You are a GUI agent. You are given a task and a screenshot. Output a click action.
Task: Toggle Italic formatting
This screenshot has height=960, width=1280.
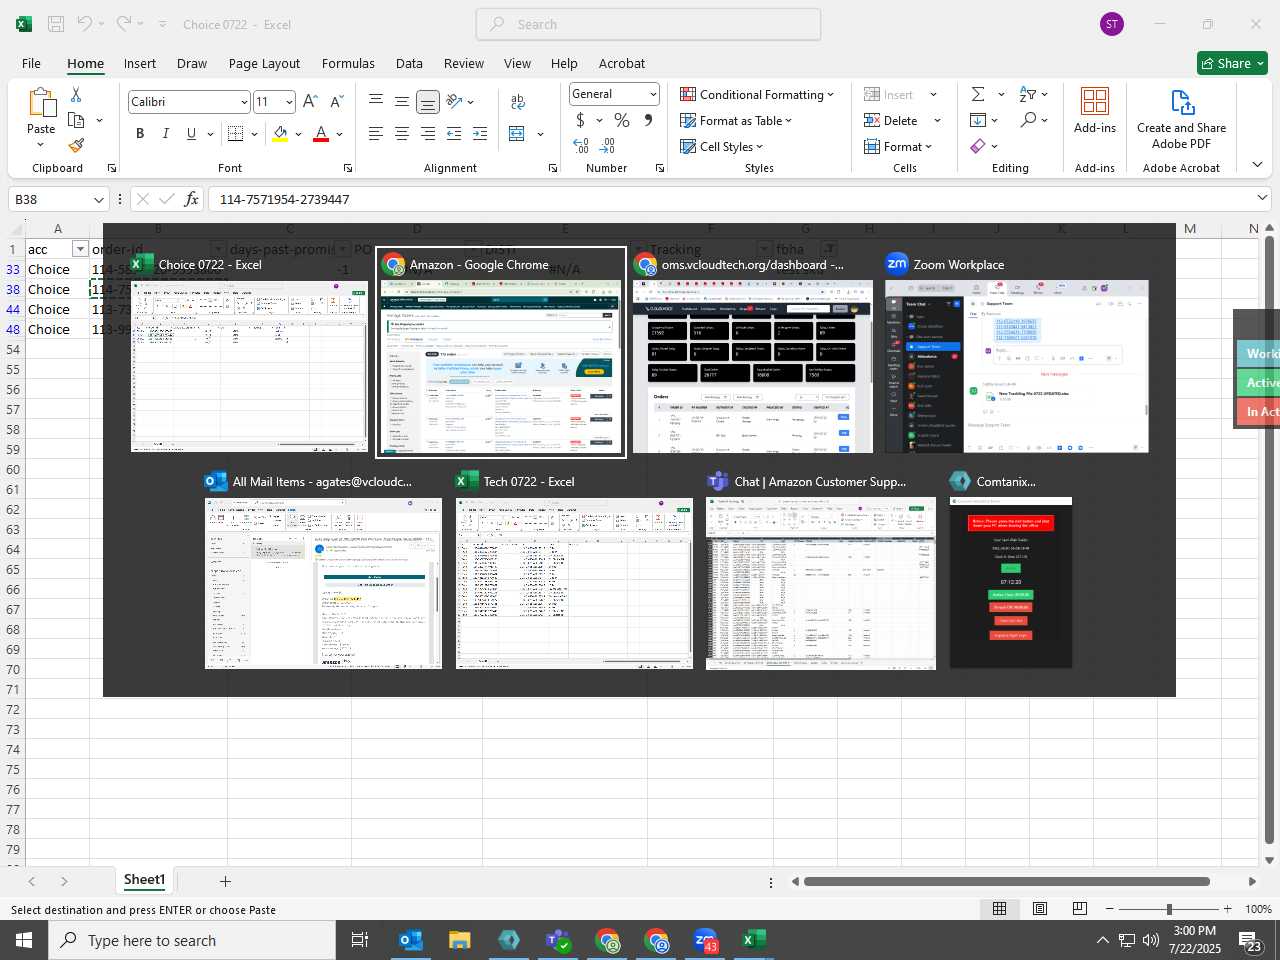click(166, 133)
